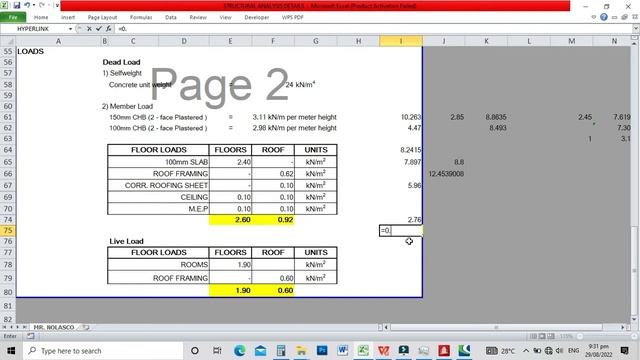Go to last sheet navigation arrow
This screenshot has width=640, height=360.
24,327
